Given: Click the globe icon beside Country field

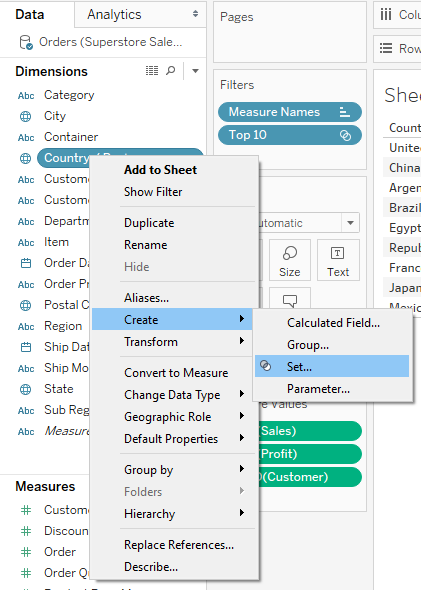Looking at the screenshot, I should tap(26, 158).
